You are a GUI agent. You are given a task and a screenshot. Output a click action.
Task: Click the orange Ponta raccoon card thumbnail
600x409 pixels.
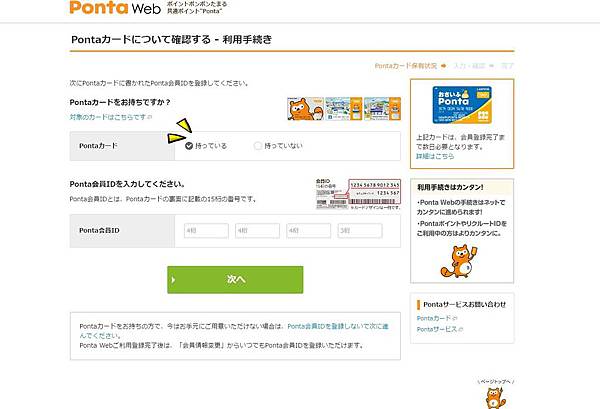[x=305, y=109]
